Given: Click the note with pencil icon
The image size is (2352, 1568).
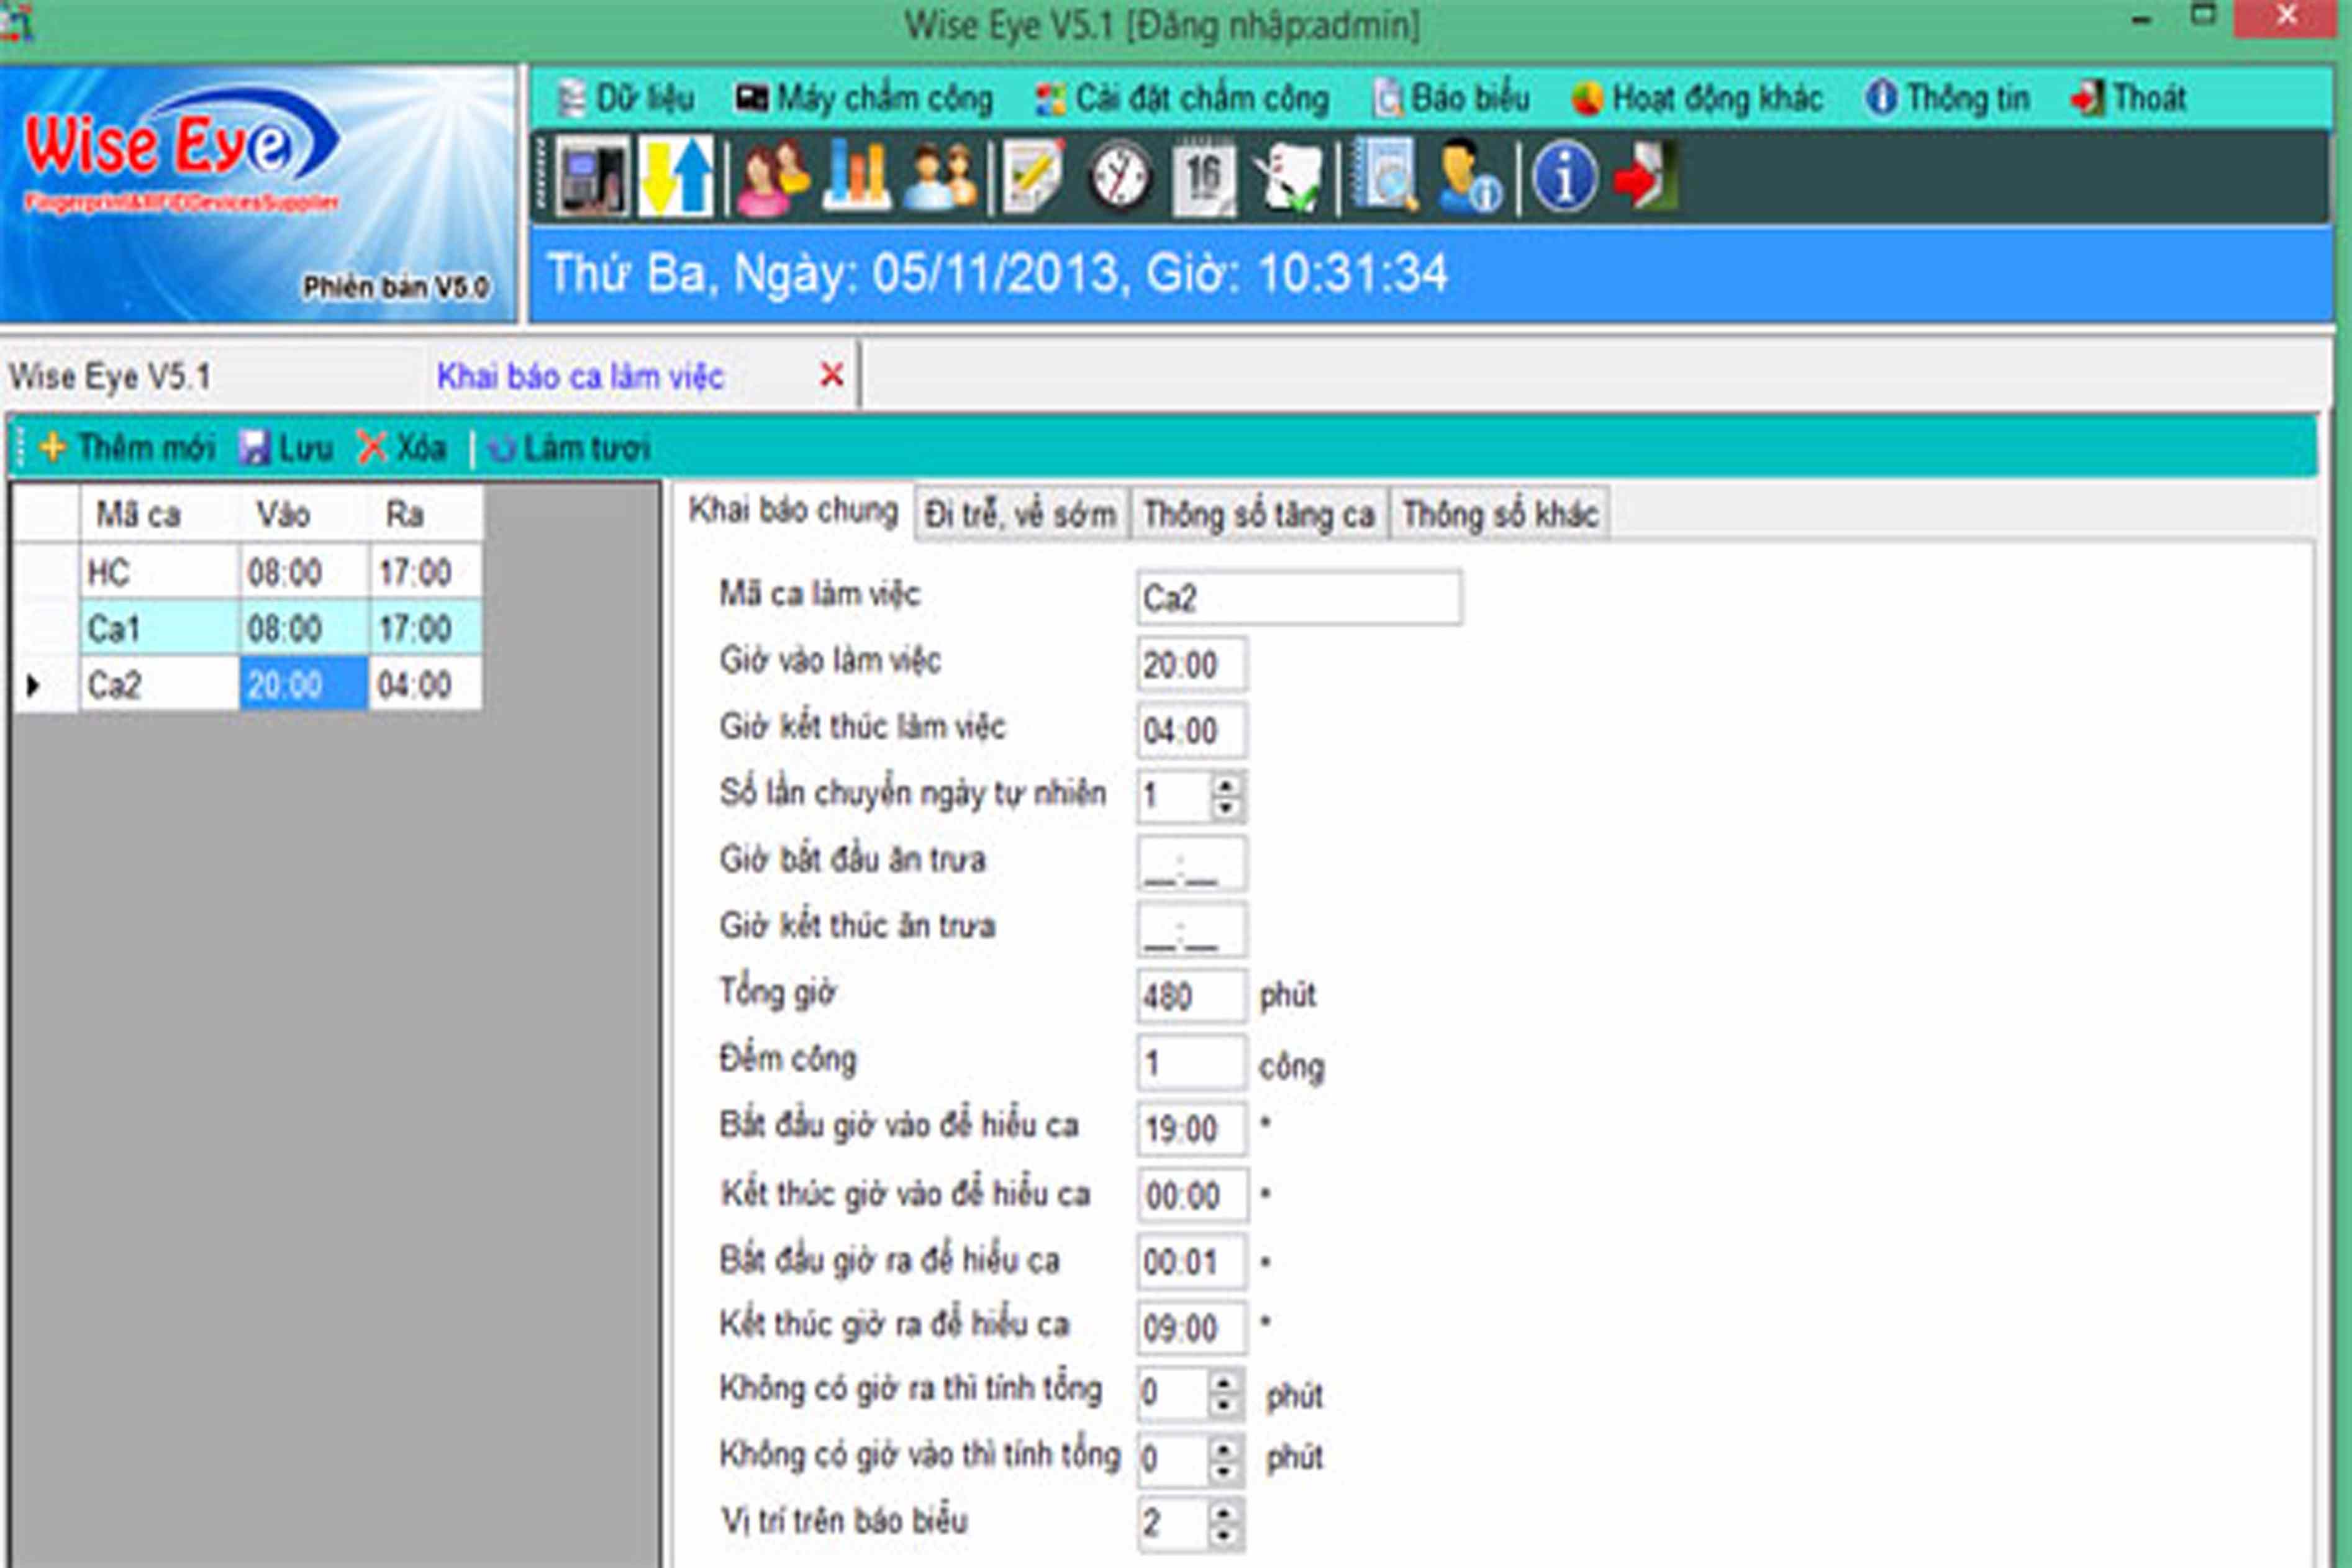Looking at the screenshot, I should (1033, 178).
